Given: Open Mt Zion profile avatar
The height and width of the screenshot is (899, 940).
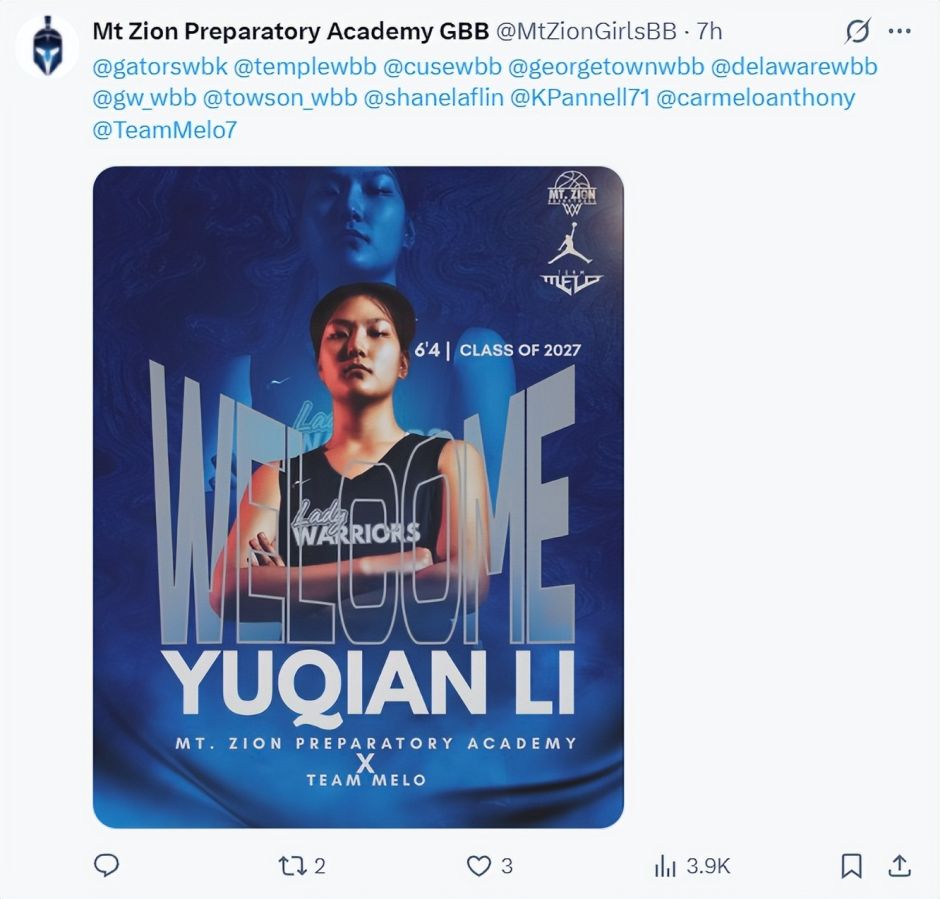Looking at the screenshot, I should pos(47,47).
